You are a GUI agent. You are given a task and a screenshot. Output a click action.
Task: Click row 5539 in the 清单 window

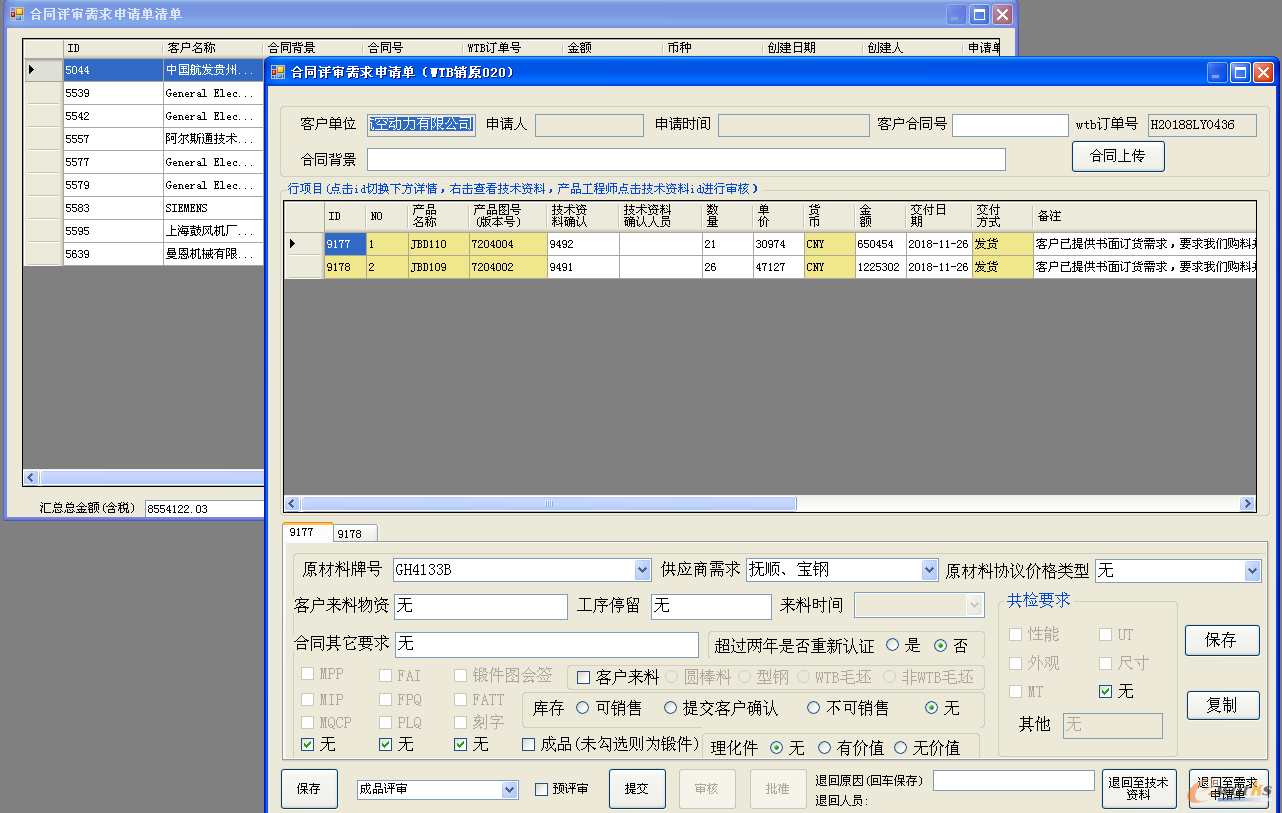click(x=143, y=93)
